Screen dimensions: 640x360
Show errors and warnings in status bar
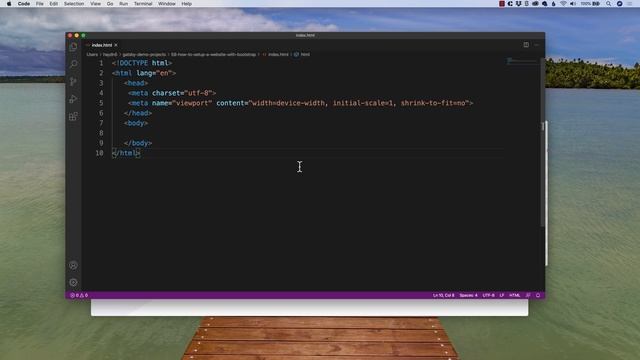(x=79, y=295)
